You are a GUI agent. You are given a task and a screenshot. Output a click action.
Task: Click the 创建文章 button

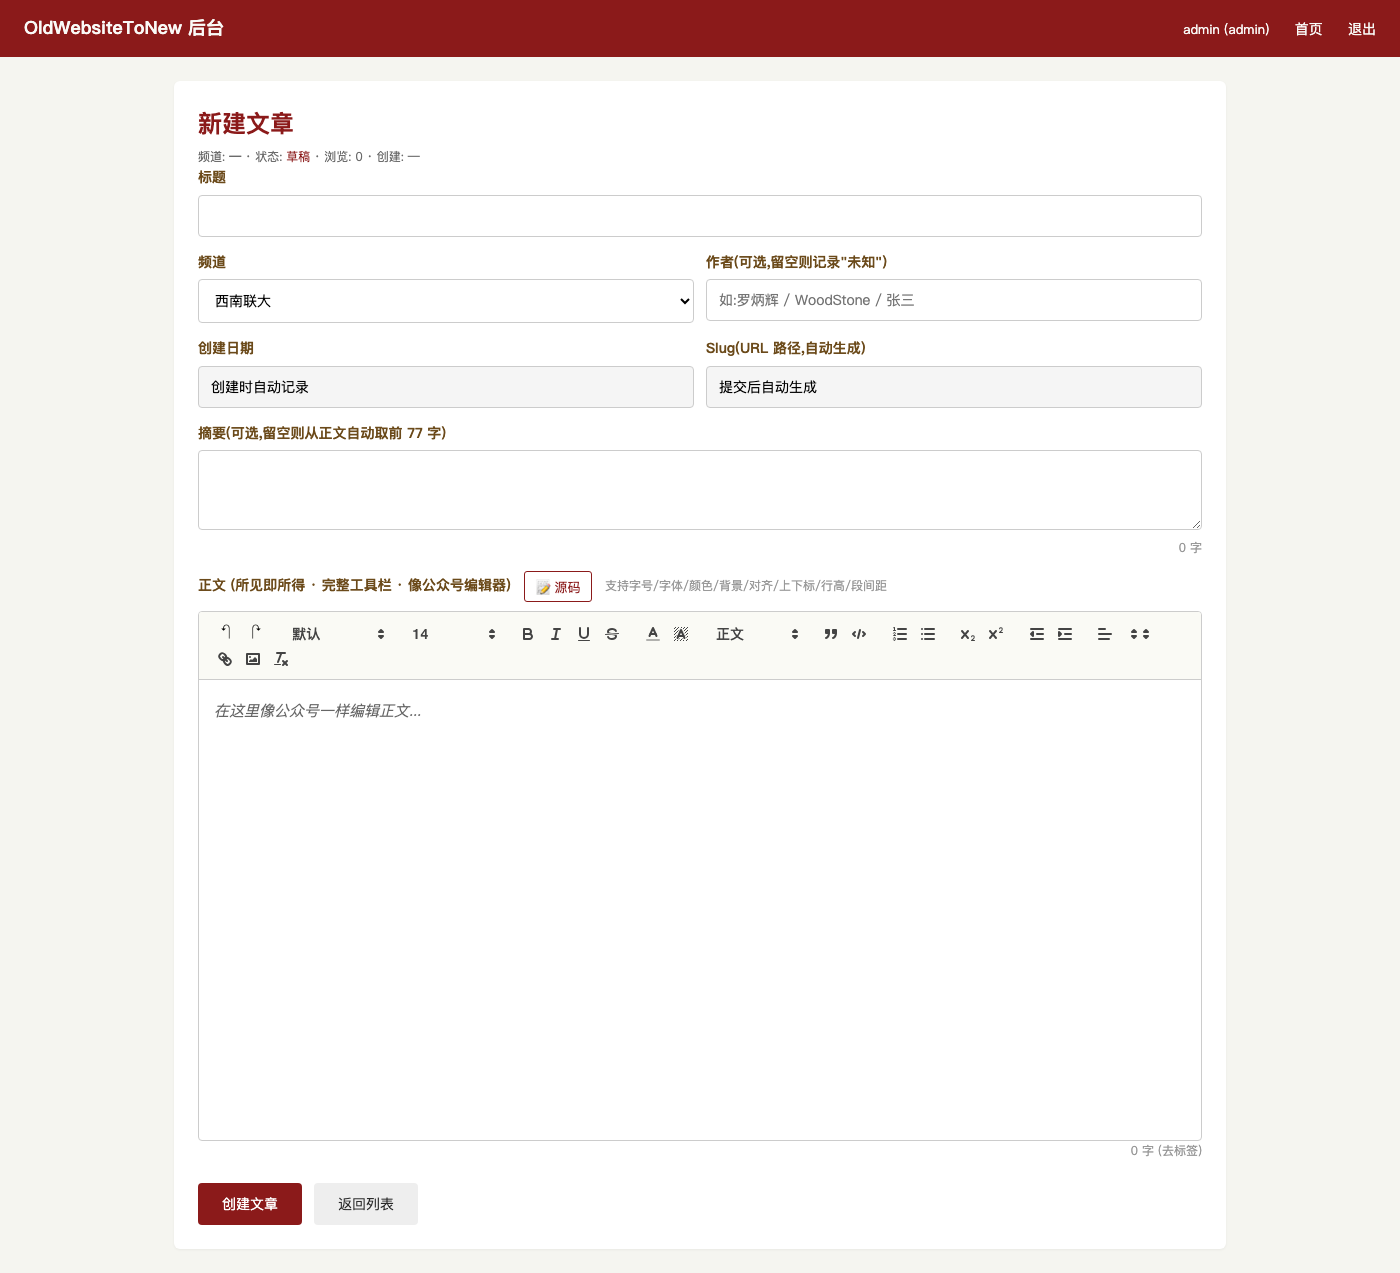(x=250, y=1204)
